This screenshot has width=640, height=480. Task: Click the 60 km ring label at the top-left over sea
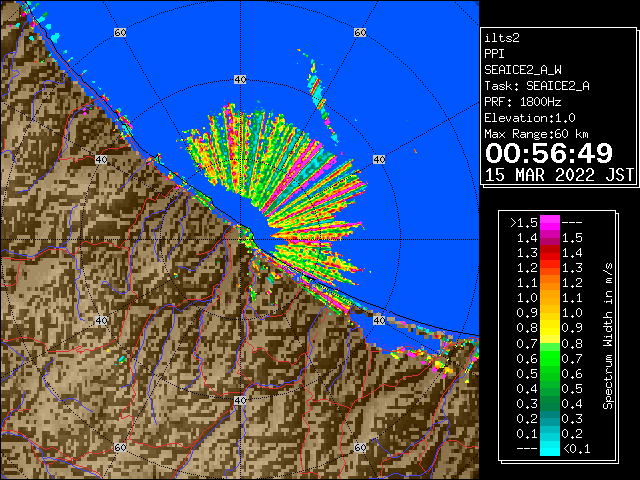[120, 32]
